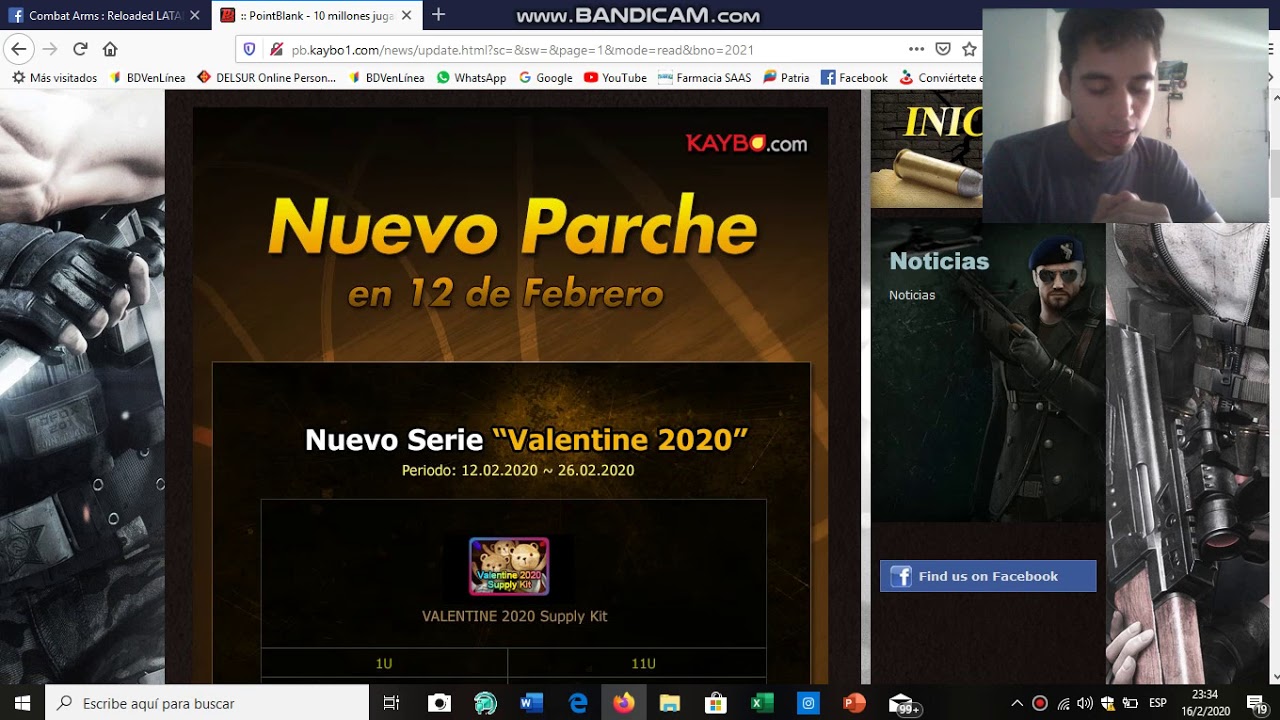Click the Windows Security tray icon
1280x720 pixels.
click(1107, 703)
